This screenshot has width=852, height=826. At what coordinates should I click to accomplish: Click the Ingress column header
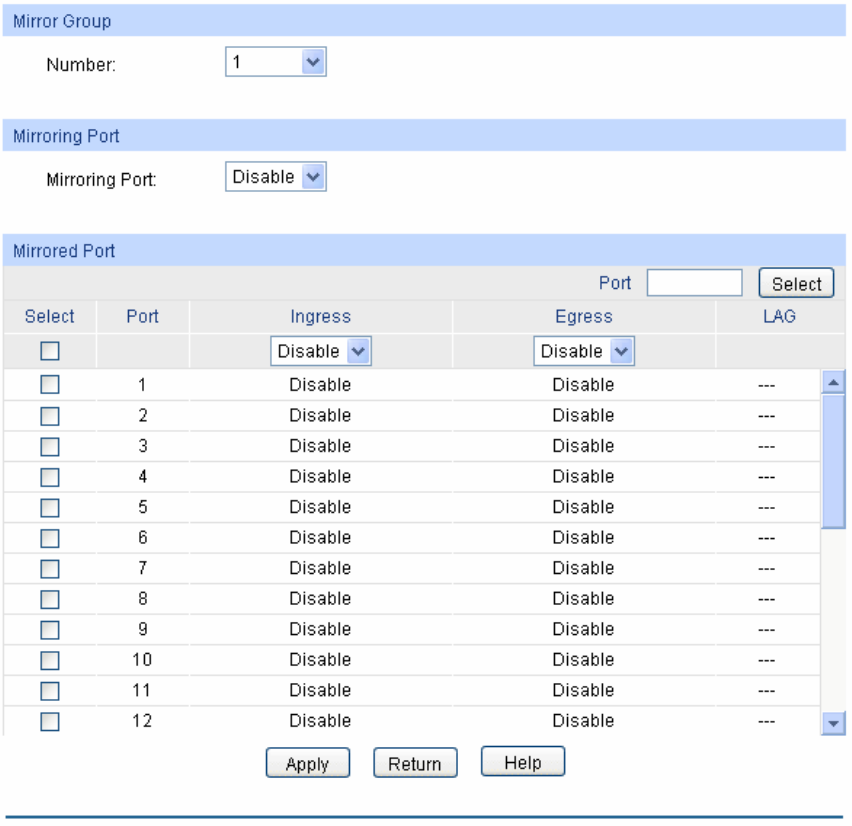click(x=321, y=316)
